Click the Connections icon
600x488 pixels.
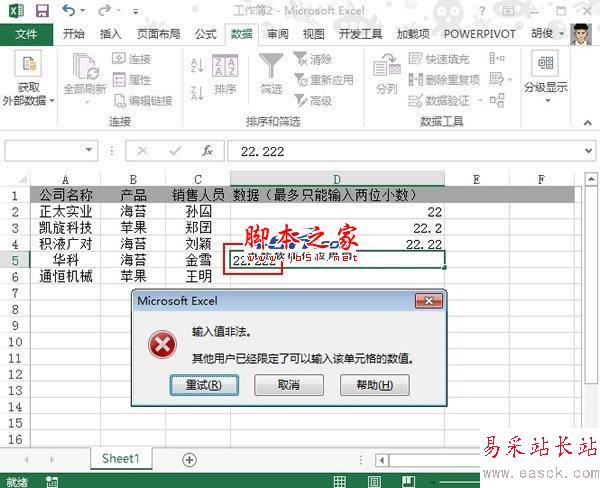pyautogui.click(x=119, y=59)
